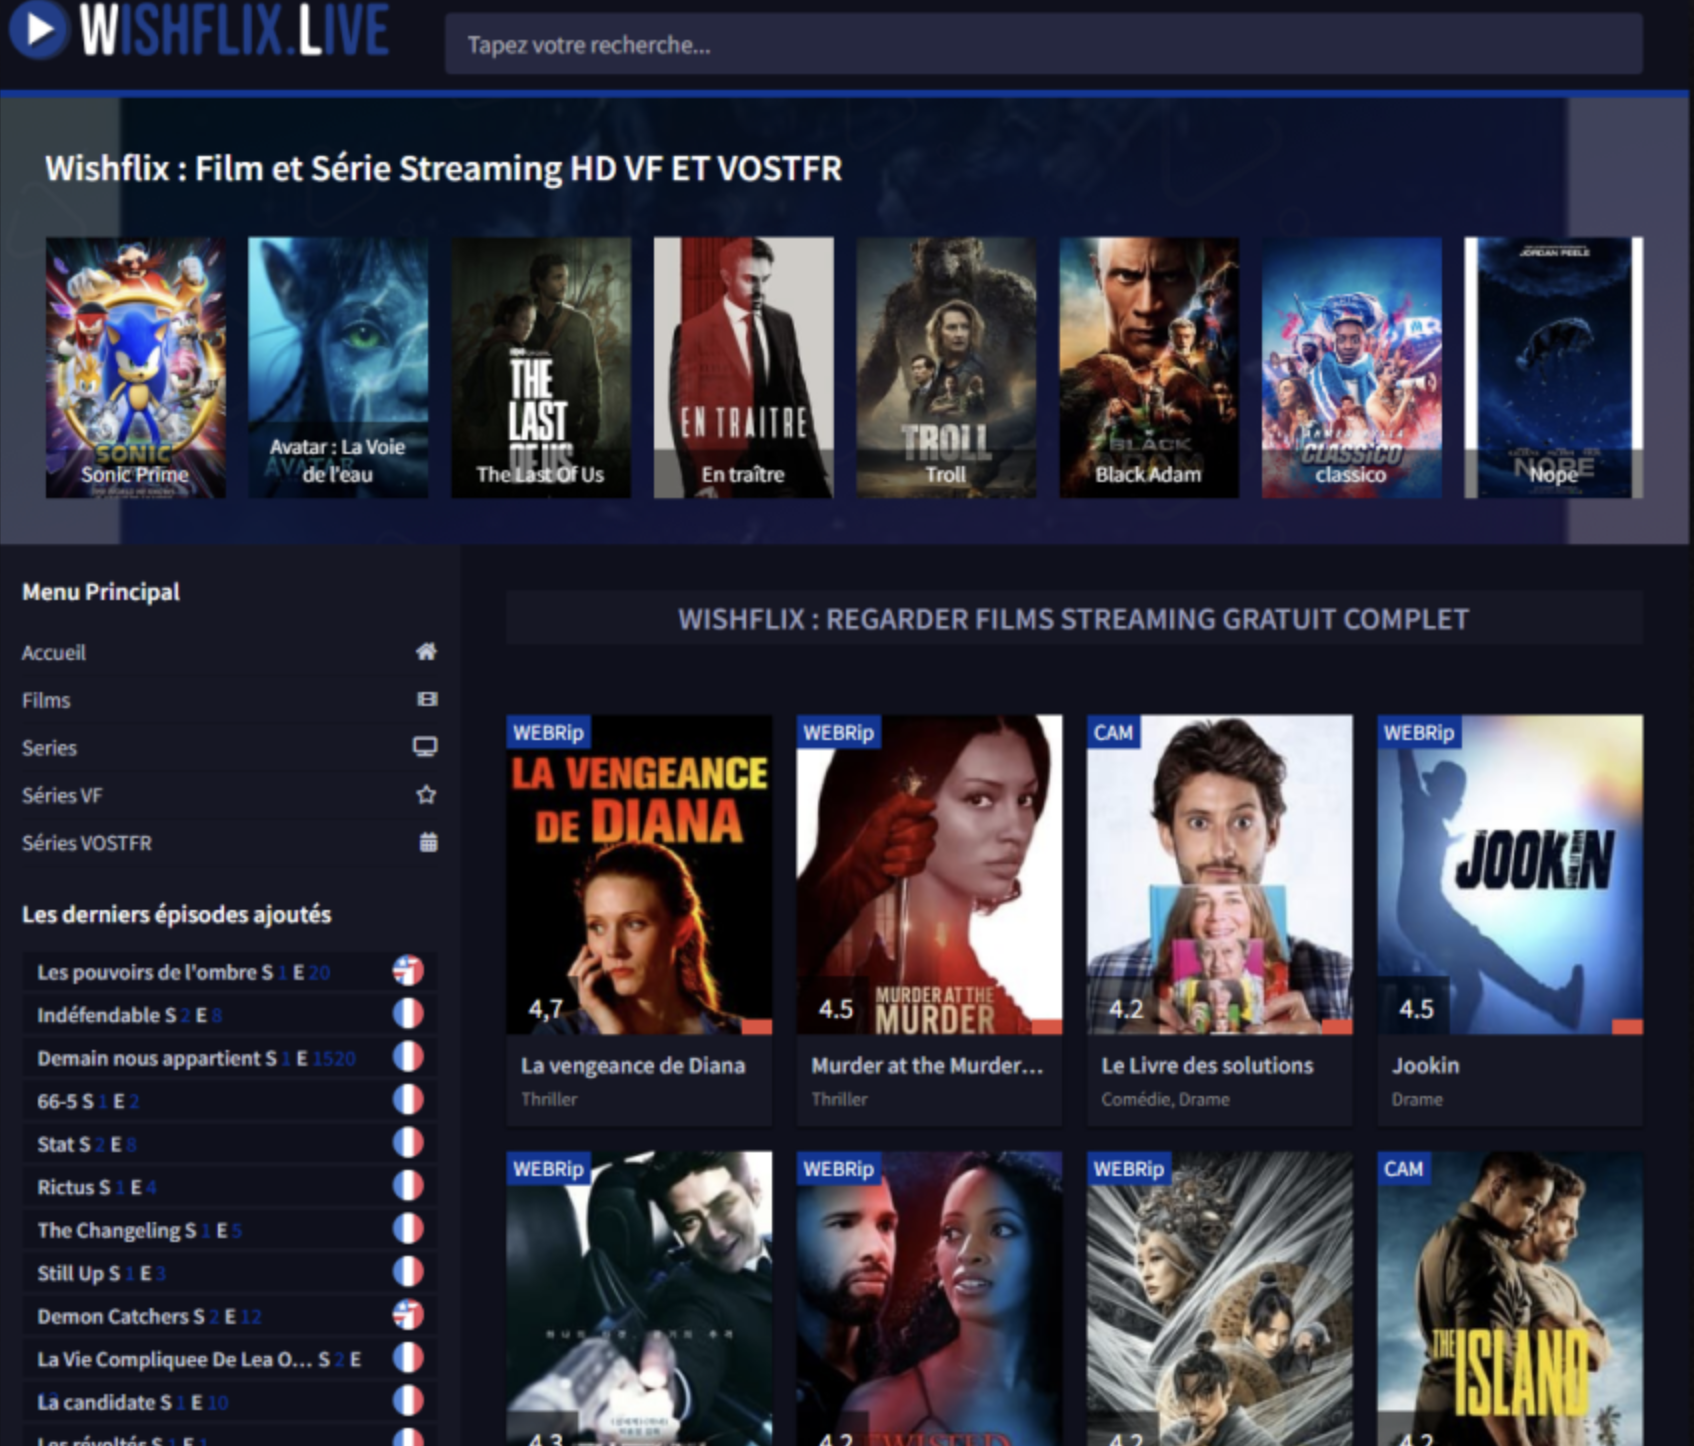
Task: Click the French flag icon for La candidate
Action: pyautogui.click(x=408, y=1400)
